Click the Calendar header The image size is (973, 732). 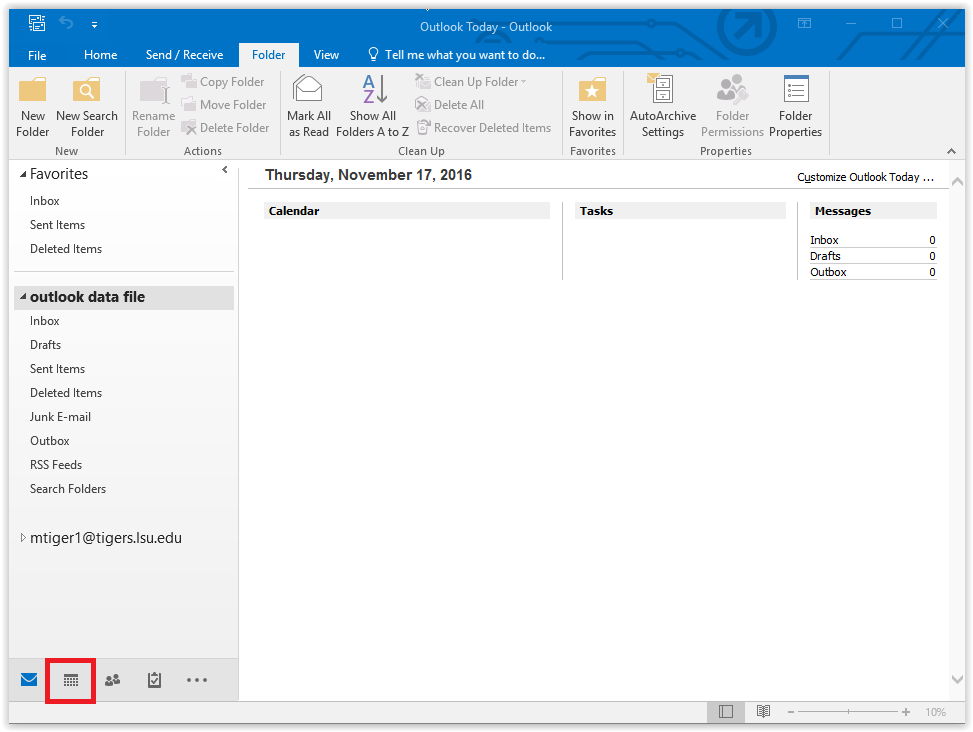(x=406, y=211)
